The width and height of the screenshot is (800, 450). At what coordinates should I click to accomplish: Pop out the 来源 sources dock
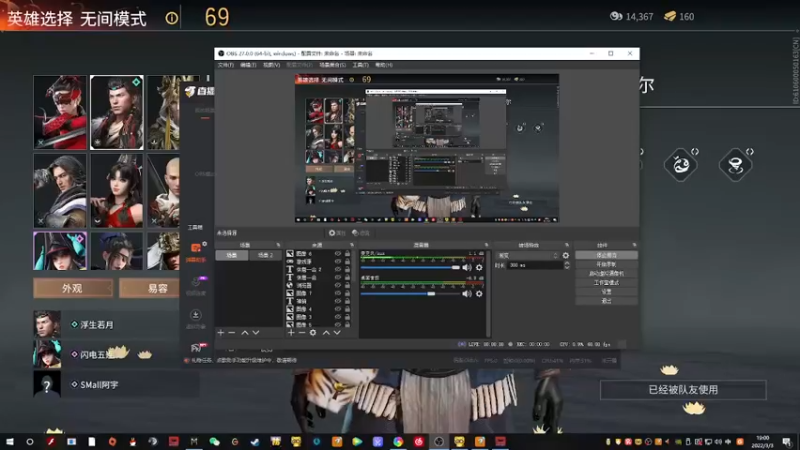click(352, 245)
